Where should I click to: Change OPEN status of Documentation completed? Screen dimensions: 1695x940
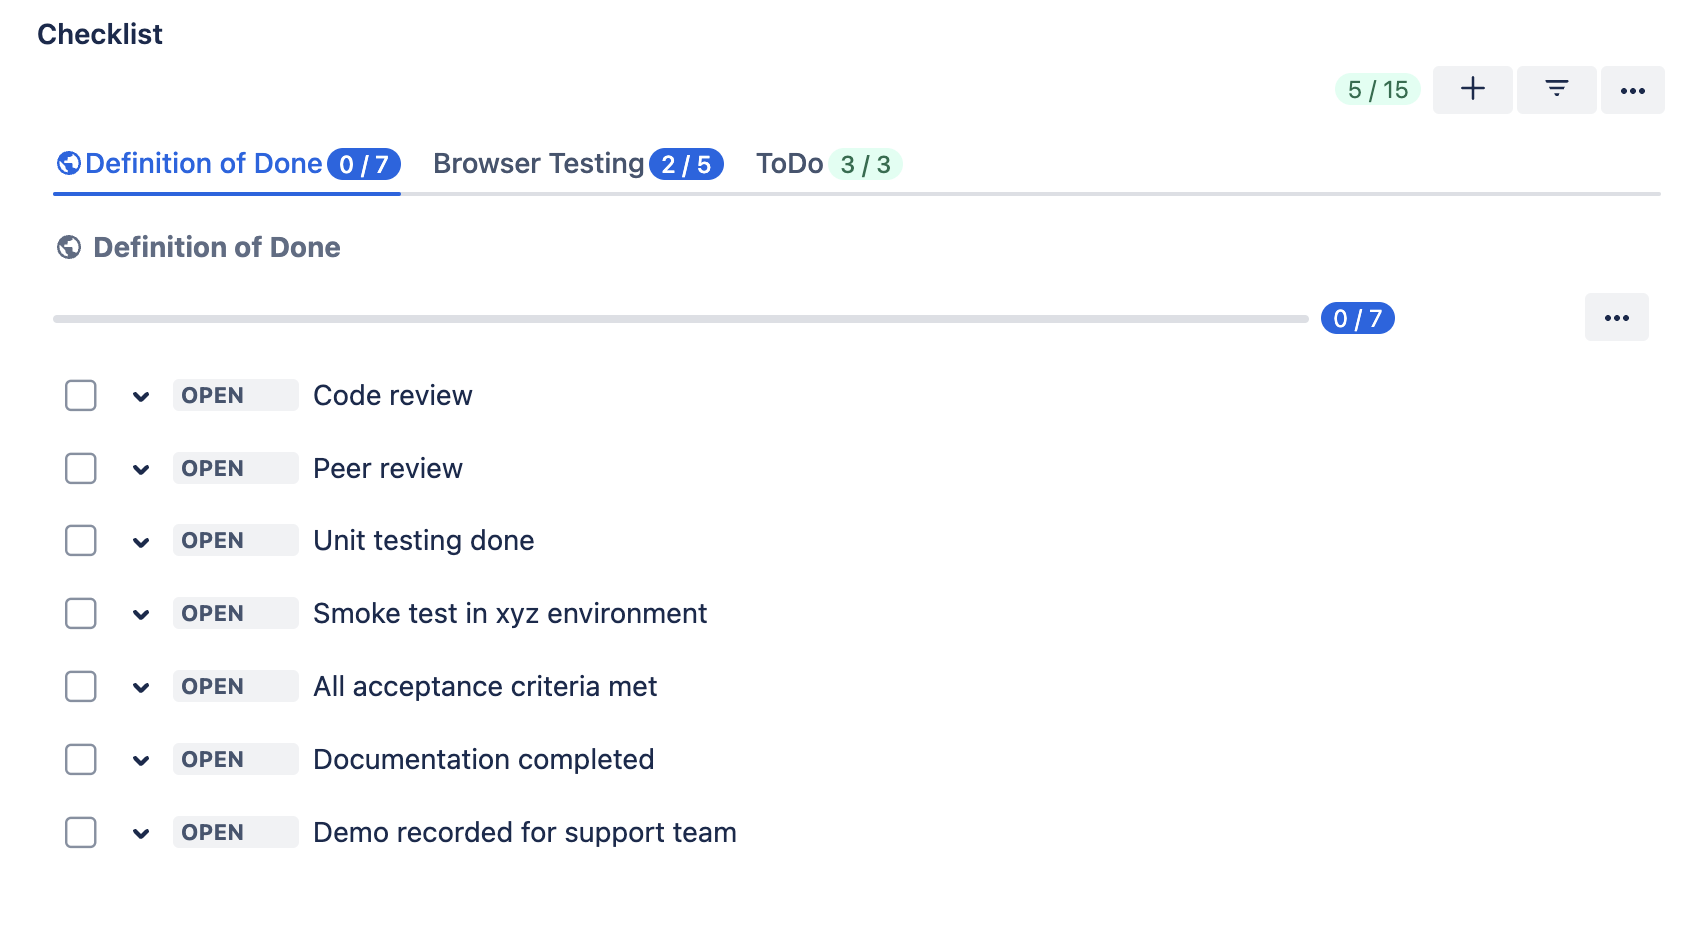point(235,759)
